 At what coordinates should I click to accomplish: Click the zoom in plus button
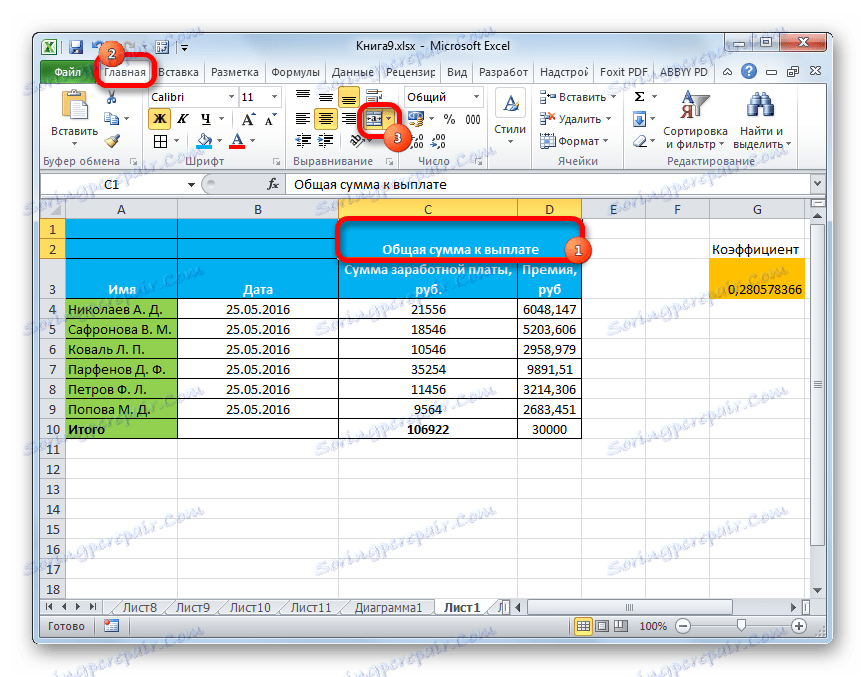[798, 626]
